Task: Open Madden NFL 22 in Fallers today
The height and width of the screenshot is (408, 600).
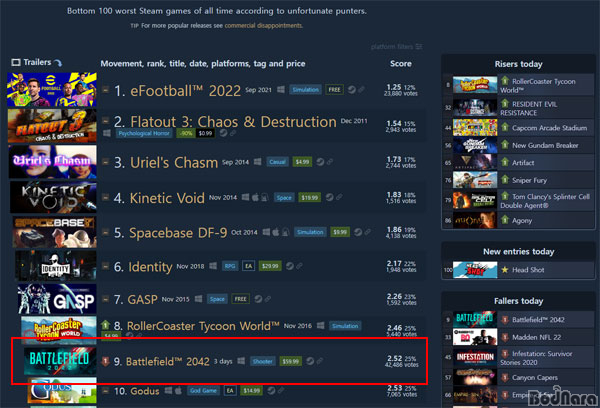Action: click(536, 337)
